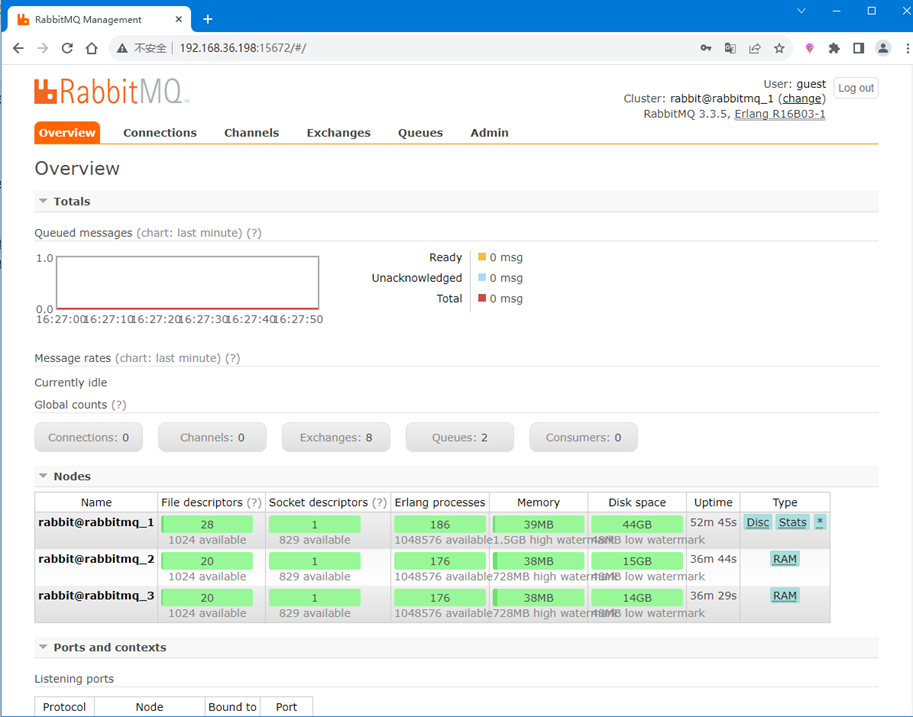Open help for Queued messages

click(x=254, y=233)
